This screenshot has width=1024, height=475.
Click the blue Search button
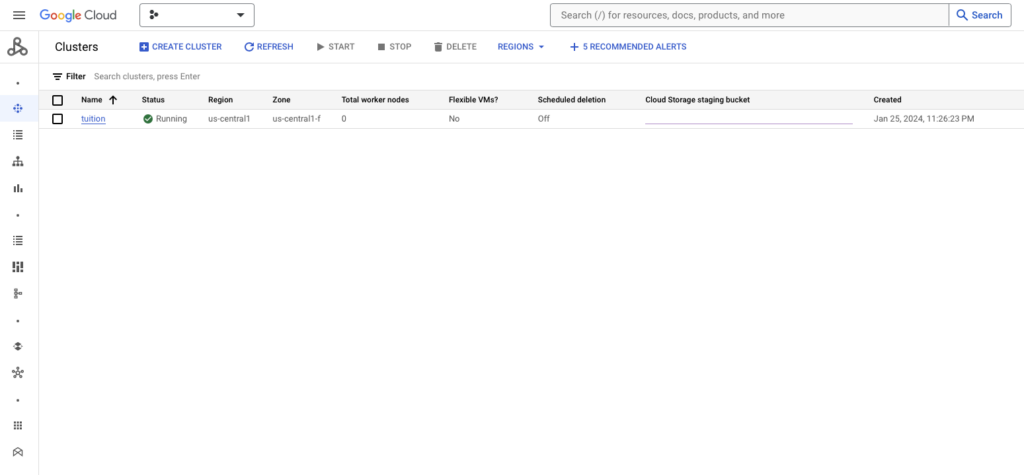pos(979,15)
